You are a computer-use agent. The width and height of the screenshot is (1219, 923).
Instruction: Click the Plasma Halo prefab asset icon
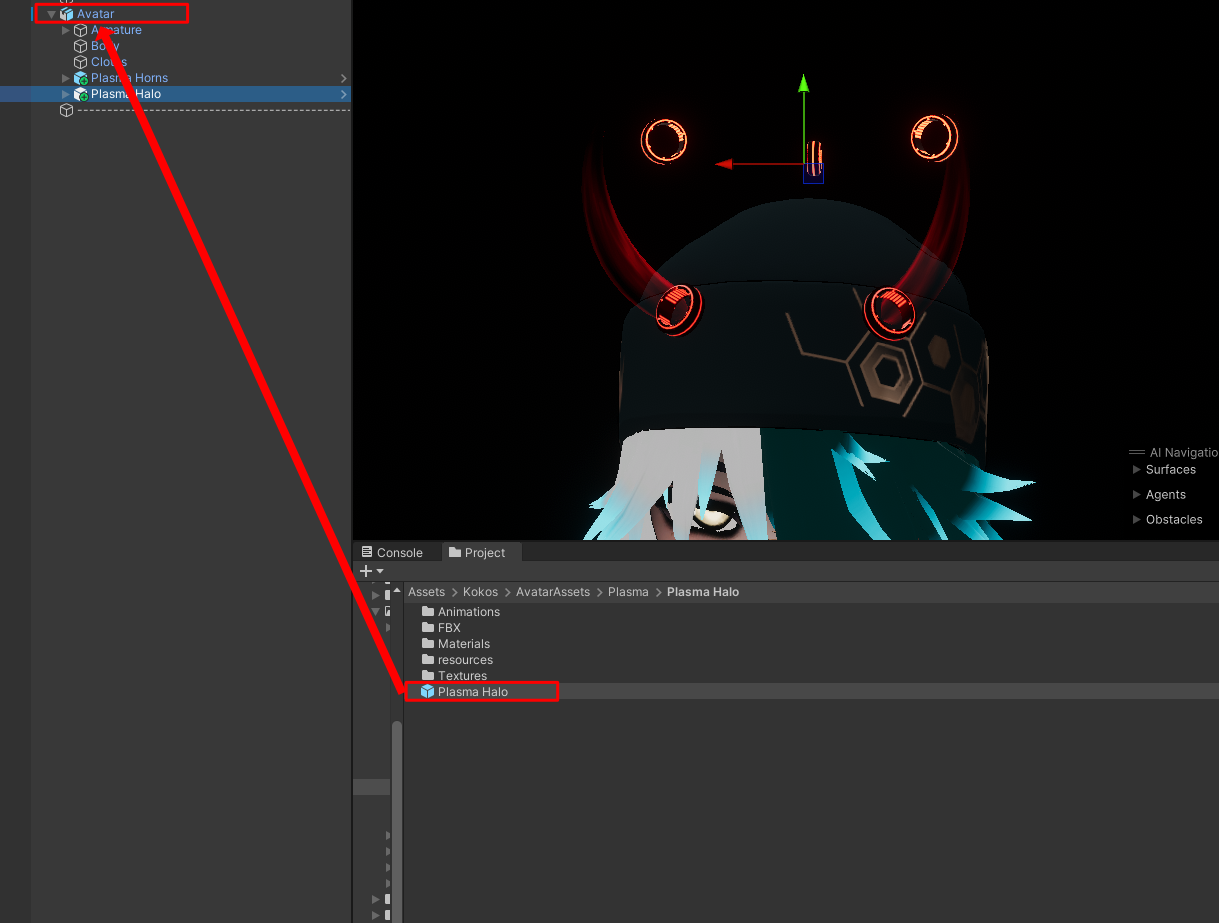(427, 692)
